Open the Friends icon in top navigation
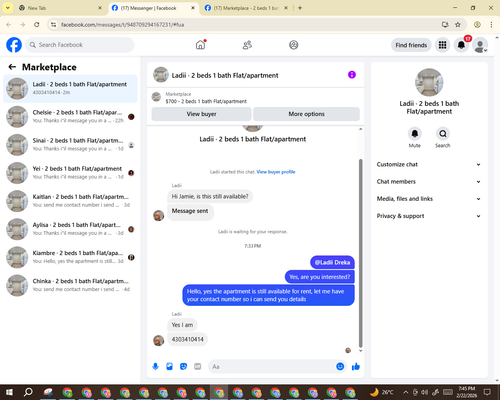500x400 pixels. 247,45
